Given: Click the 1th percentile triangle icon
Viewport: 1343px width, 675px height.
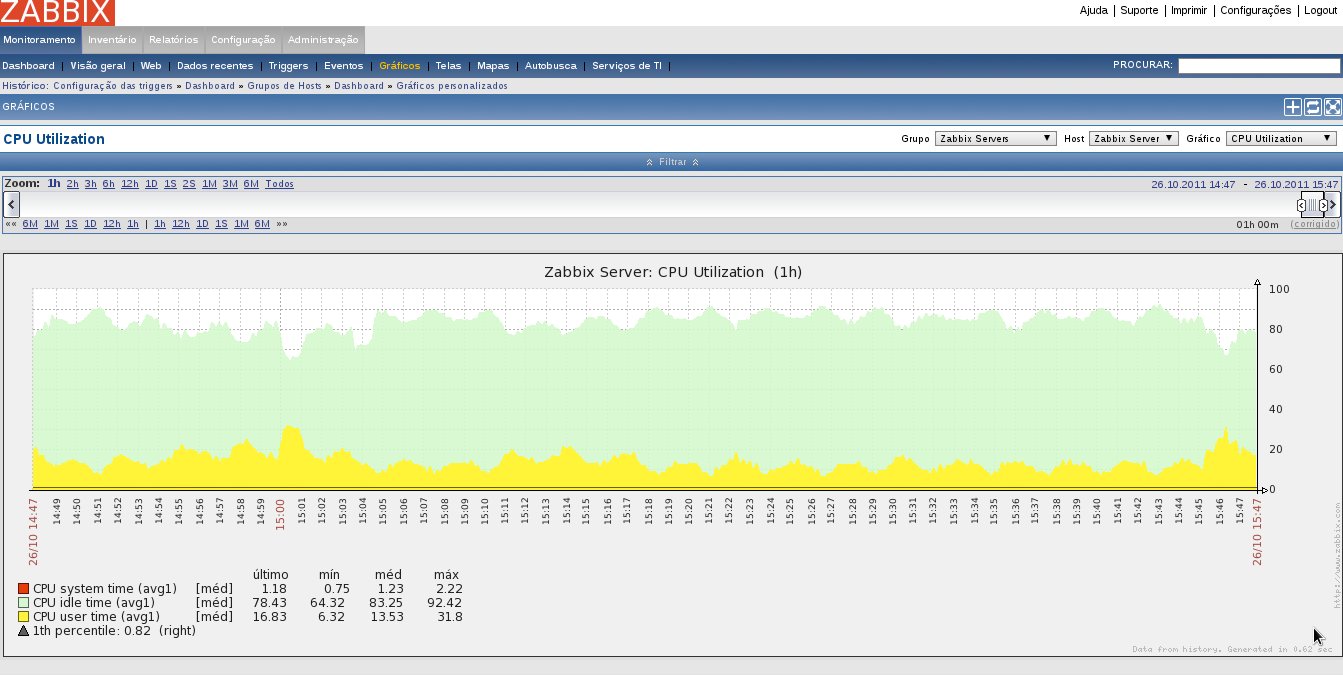Looking at the screenshot, I should click(x=24, y=631).
